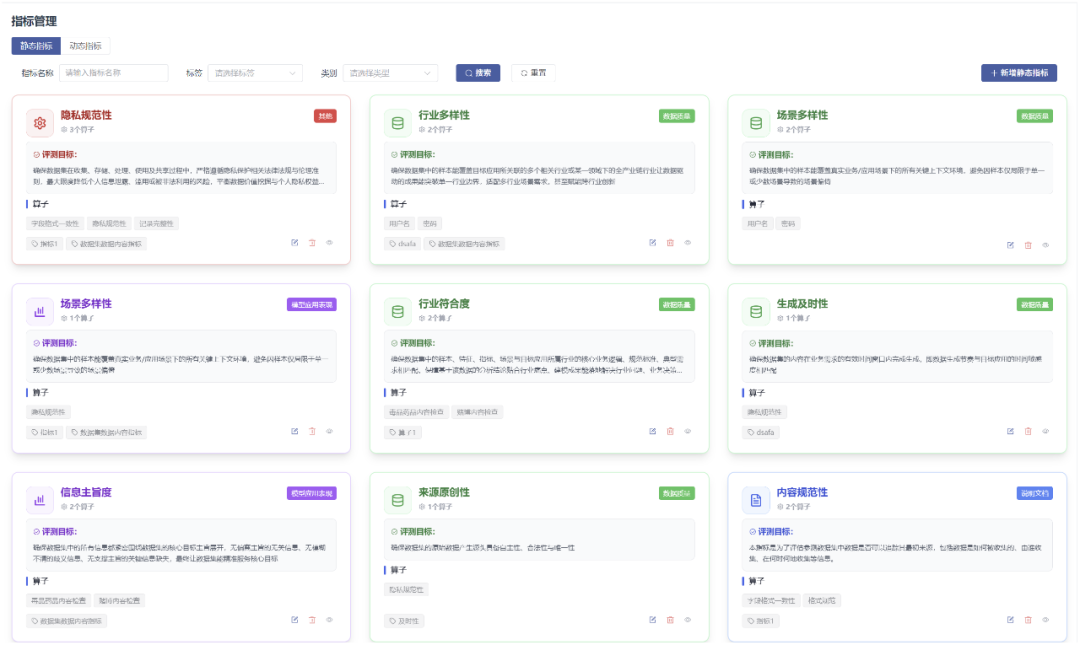The height and width of the screenshot is (645, 1080).
Task: Click the 新增静态指标 button
Action: coord(1020,73)
